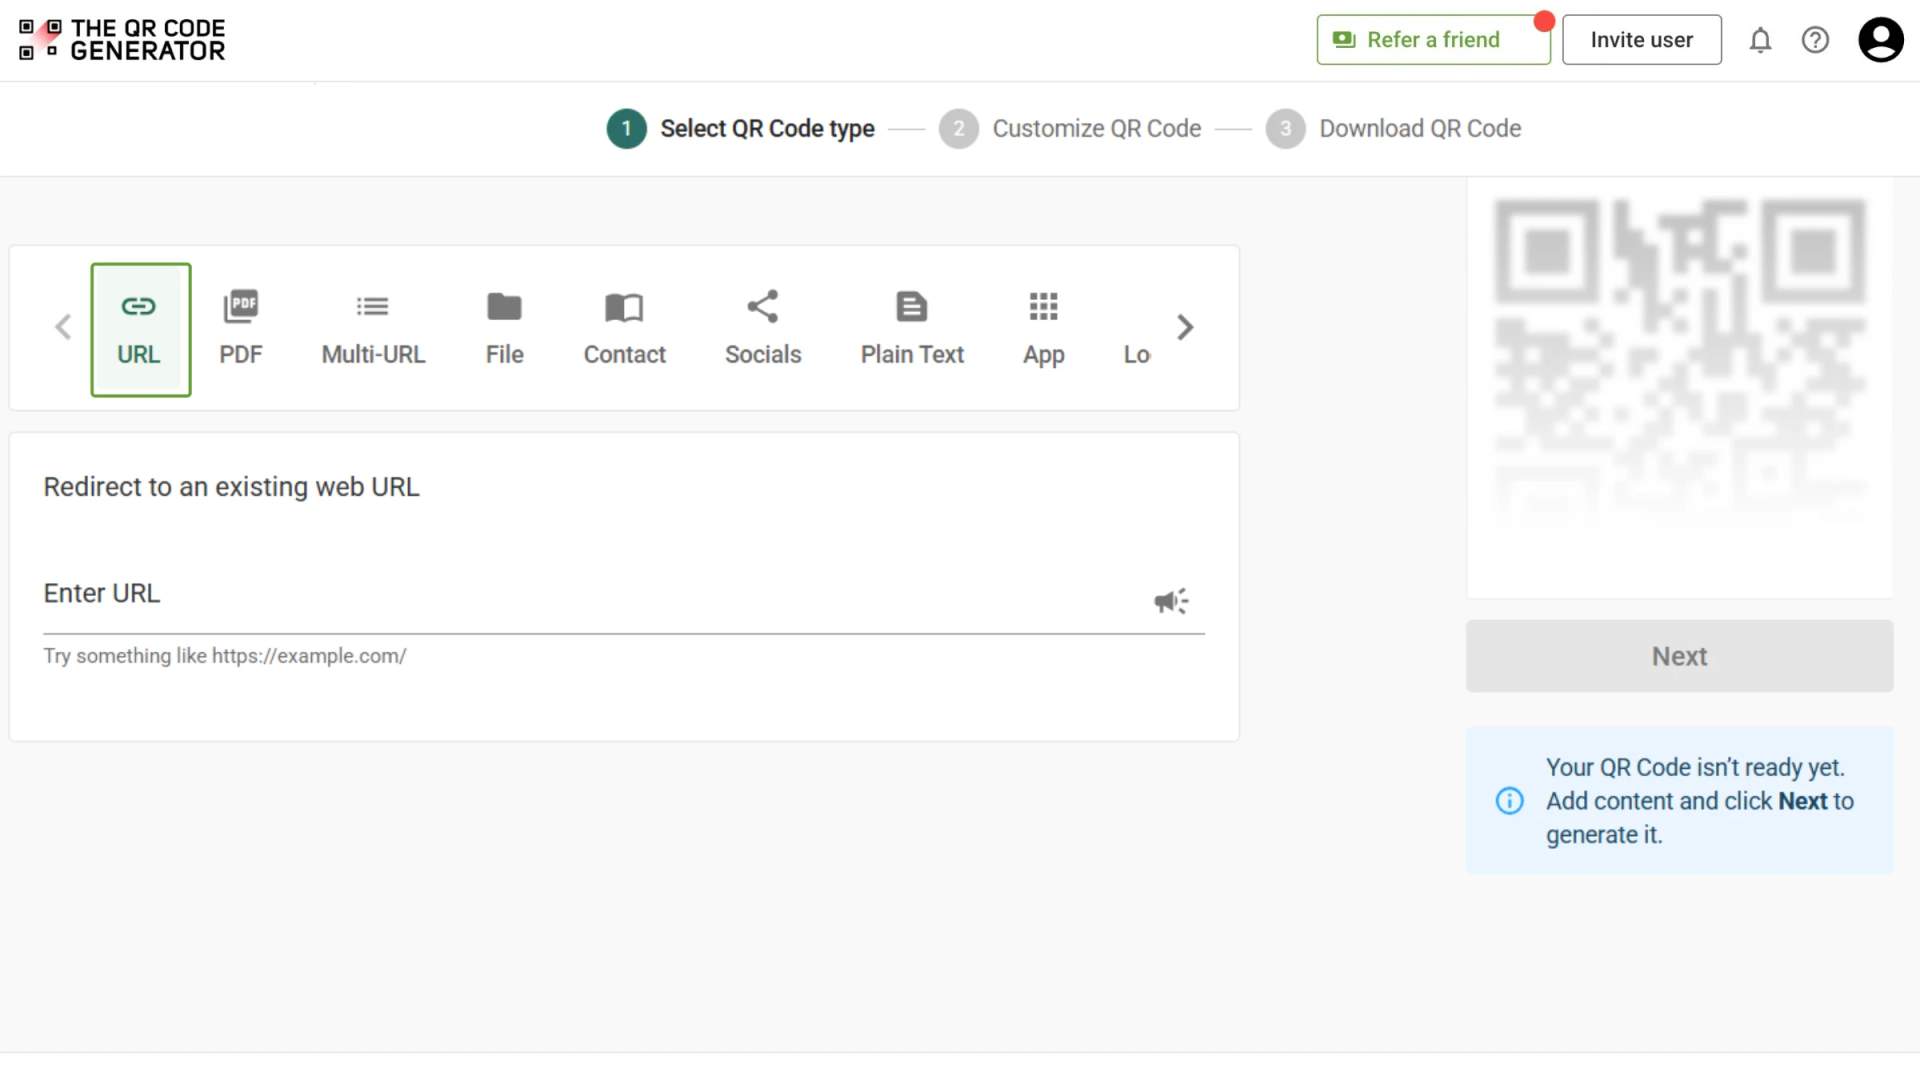This screenshot has height=1080, width=1920.
Task: Click the 'Try something like https://example.com/' hint
Action: click(x=224, y=656)
